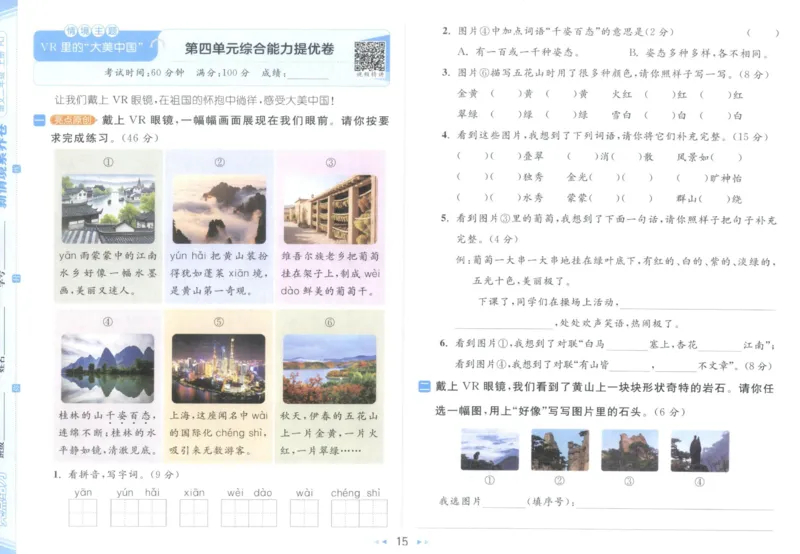800x554 pixels.
Task: Click the blue section marker 一
Action: coord(39,120)
